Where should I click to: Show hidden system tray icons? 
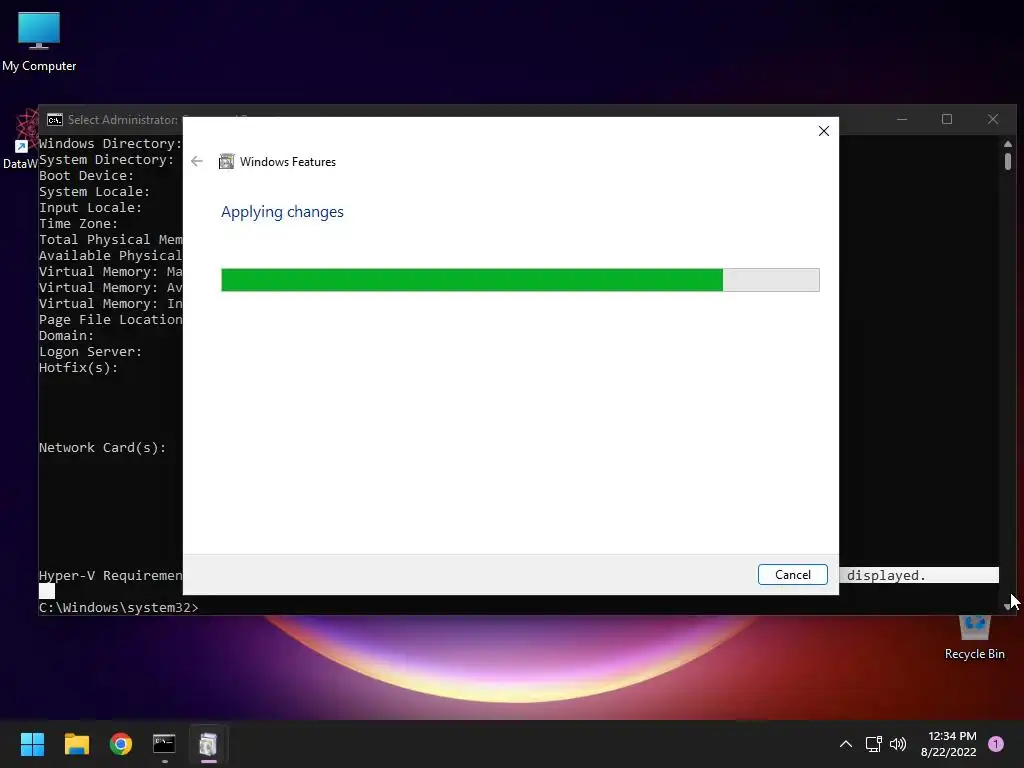(x=845, y=744)
